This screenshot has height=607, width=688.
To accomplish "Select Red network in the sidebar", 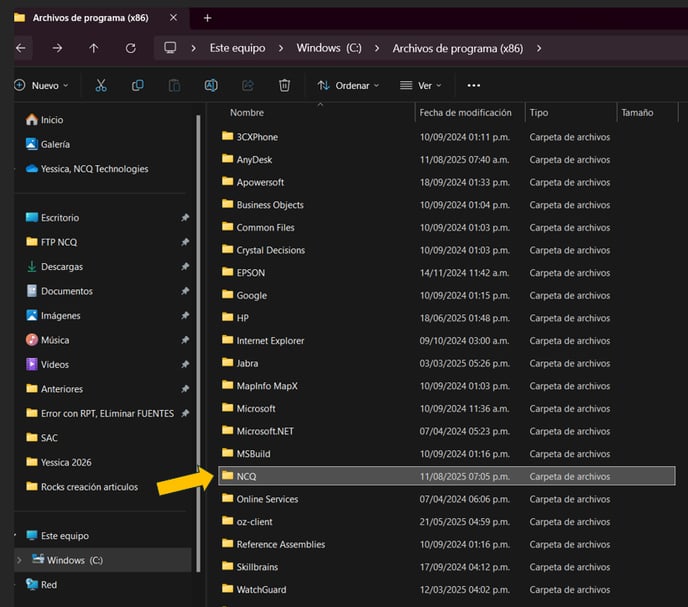I will click(41, 585).
